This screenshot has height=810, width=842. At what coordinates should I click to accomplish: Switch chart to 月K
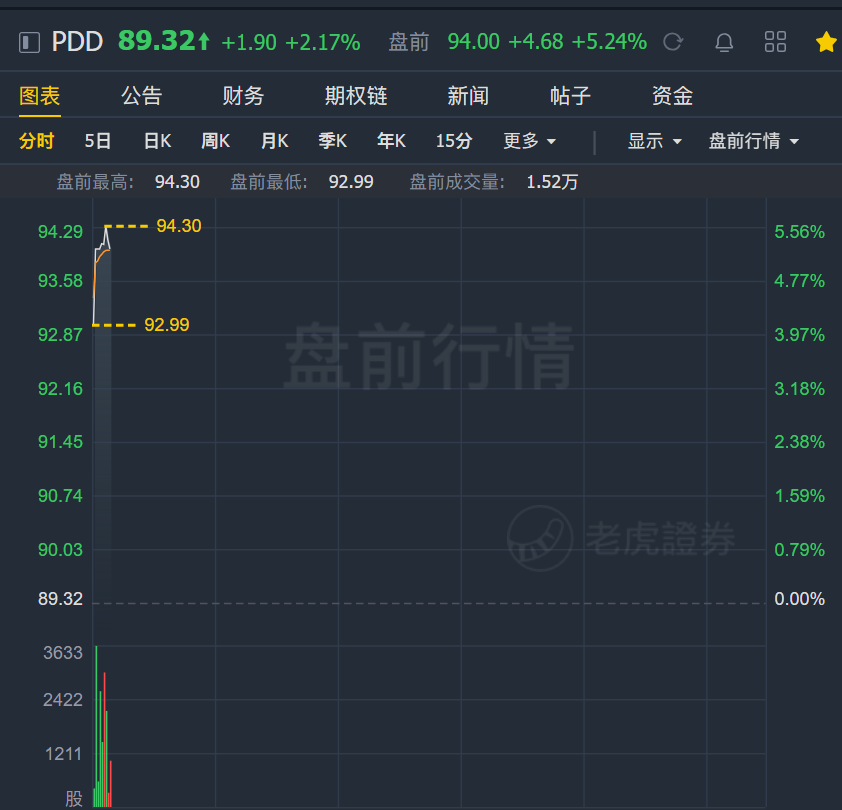click(274, 141)
